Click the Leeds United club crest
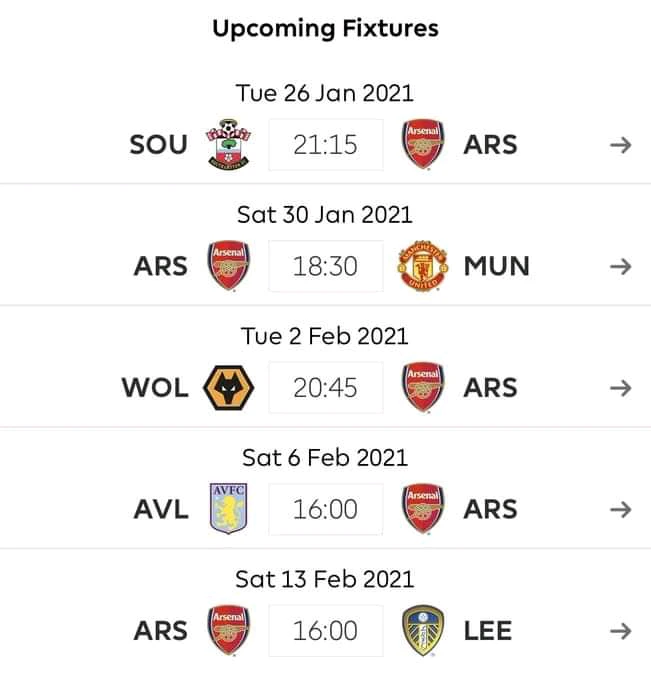Viewport: 651px width, 680px height. (x=421, y=630)
